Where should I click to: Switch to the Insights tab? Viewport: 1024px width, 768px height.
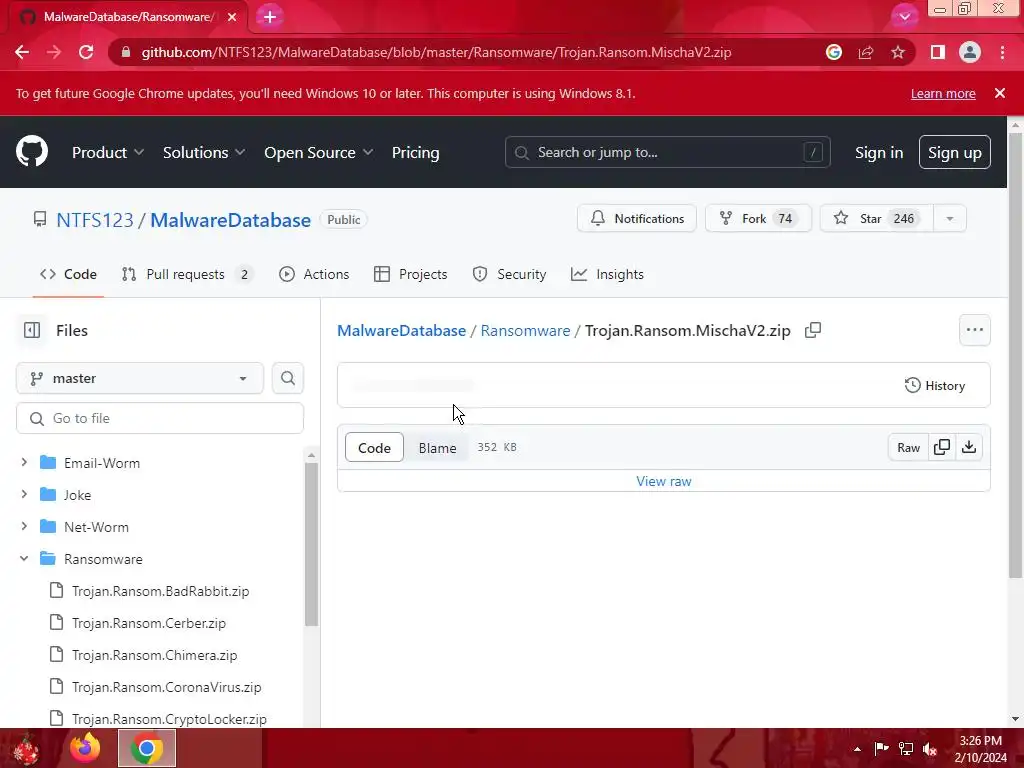click(x=607, y=274)
